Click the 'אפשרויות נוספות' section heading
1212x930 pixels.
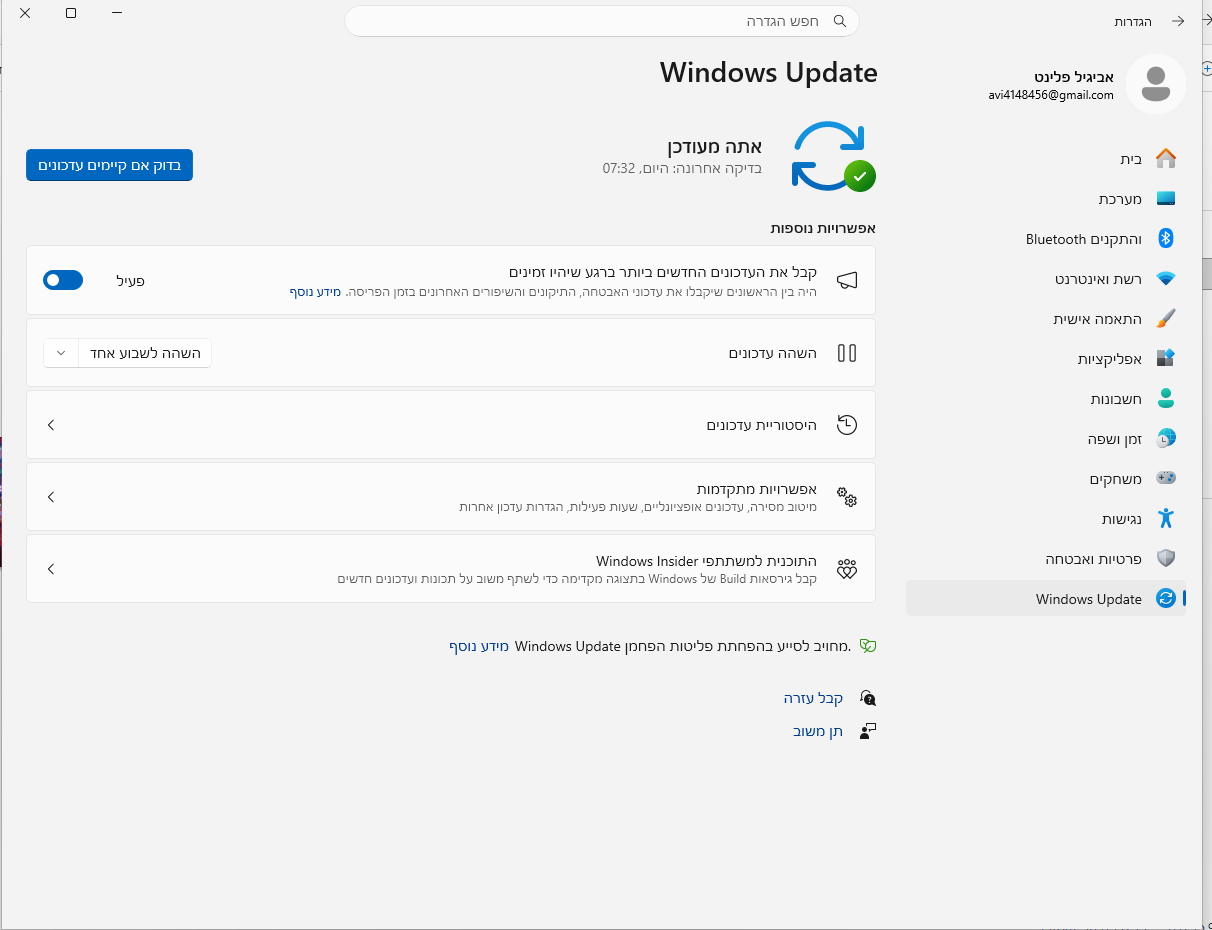823,228
